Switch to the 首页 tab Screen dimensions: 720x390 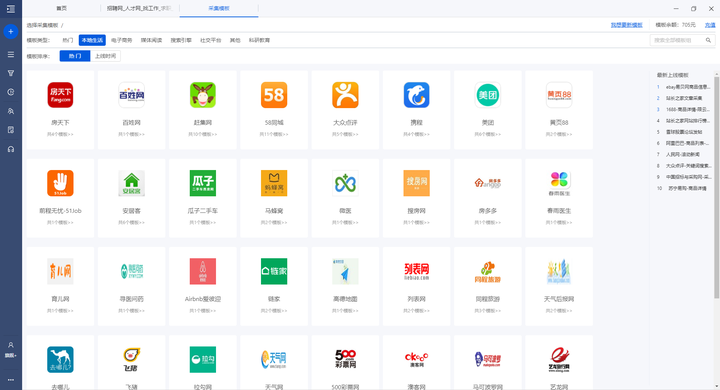[62, 8]
